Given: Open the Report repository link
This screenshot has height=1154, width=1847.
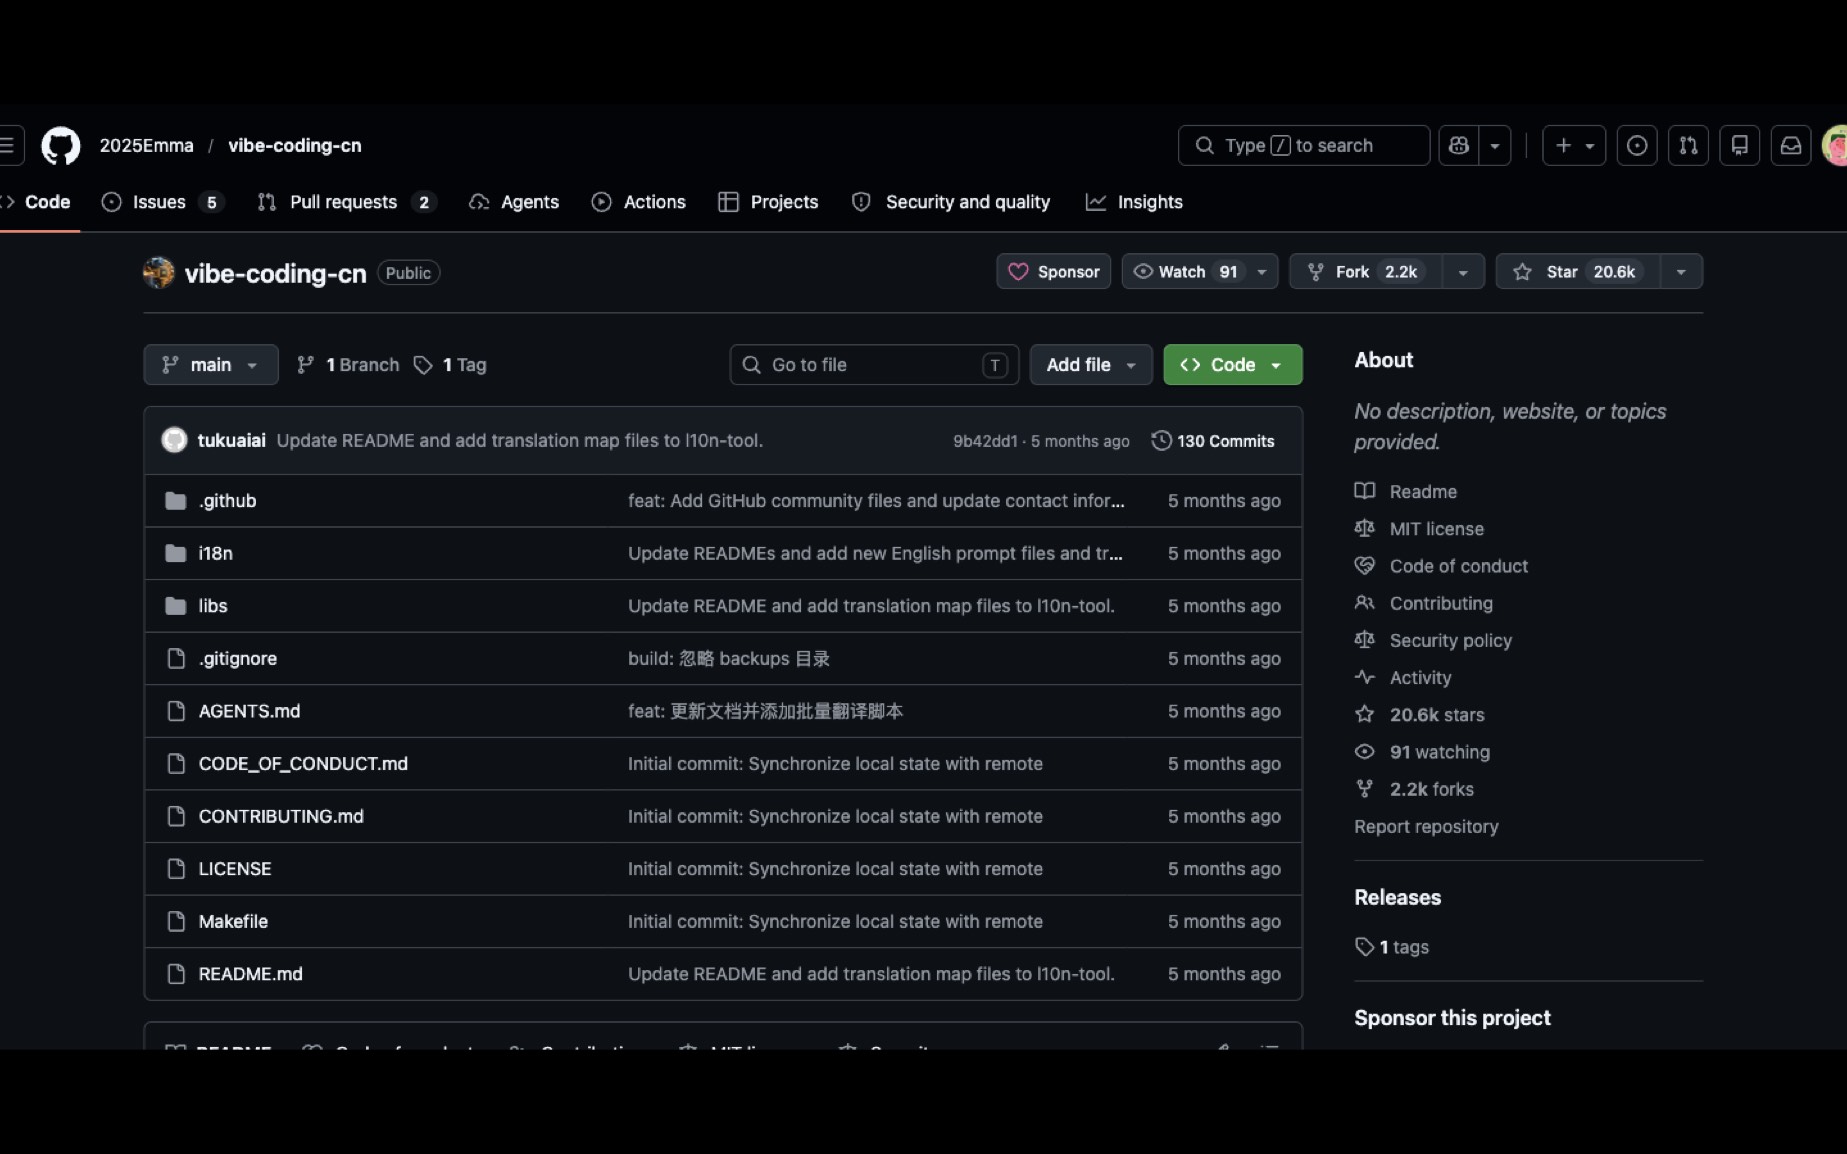Looking at the screenshot, I should [1426, 826].
